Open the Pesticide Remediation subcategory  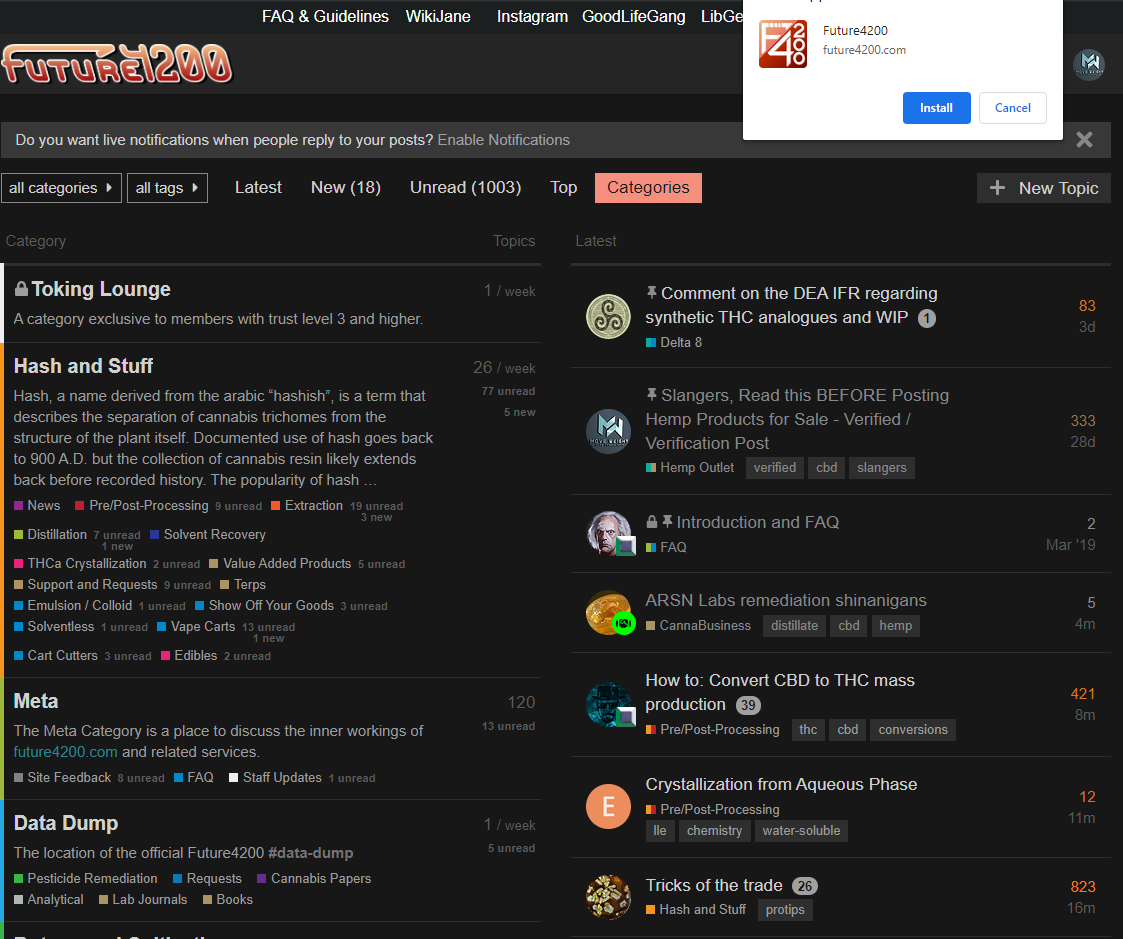(86, 878)
